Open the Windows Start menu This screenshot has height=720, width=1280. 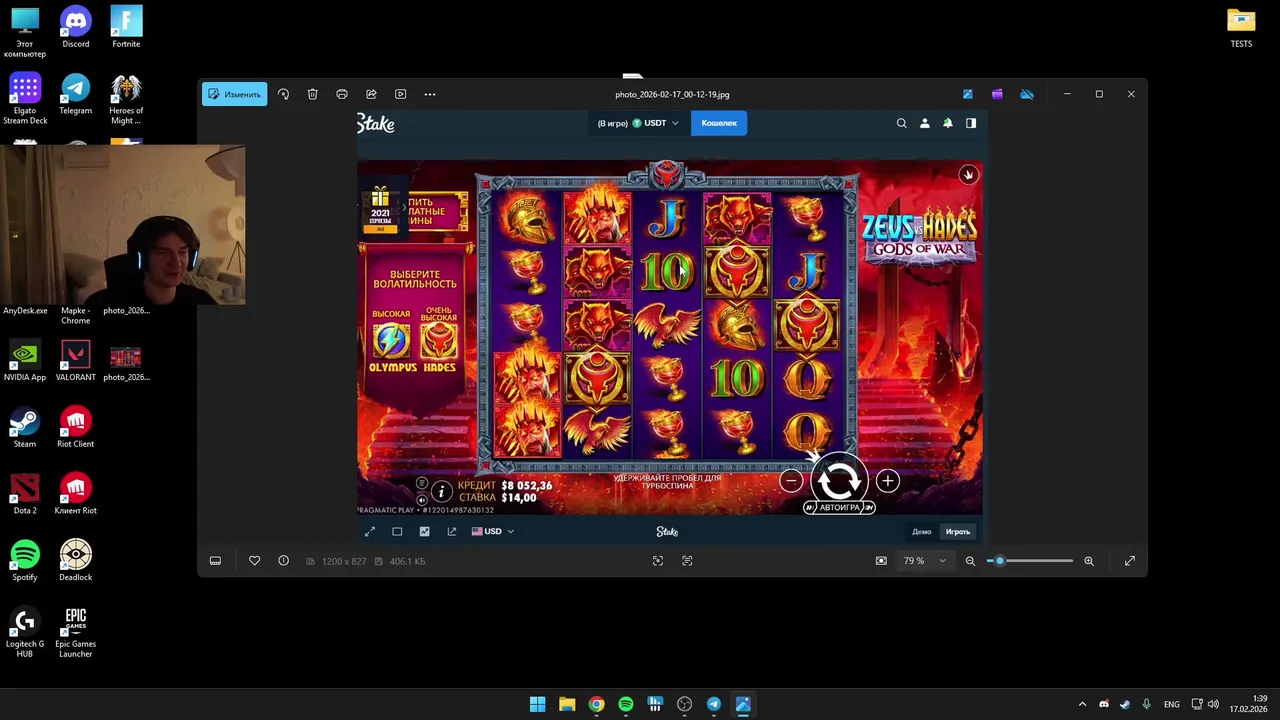click(x=537, y=704)
